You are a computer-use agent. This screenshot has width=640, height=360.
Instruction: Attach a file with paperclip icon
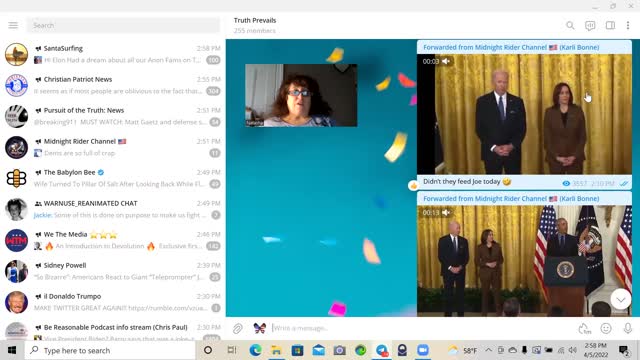pyautogui.click(x=238, y=328)
